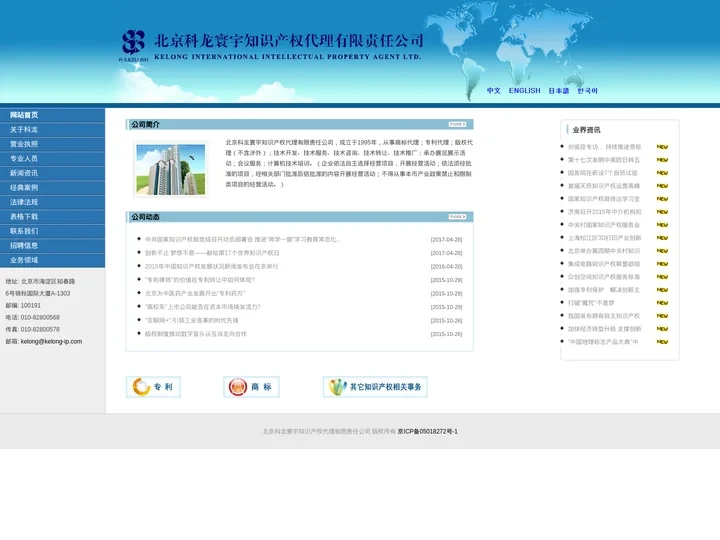Switch language to 日本語
The width and height of the screenshot is (720, 540).
click(x=559, y=91)
